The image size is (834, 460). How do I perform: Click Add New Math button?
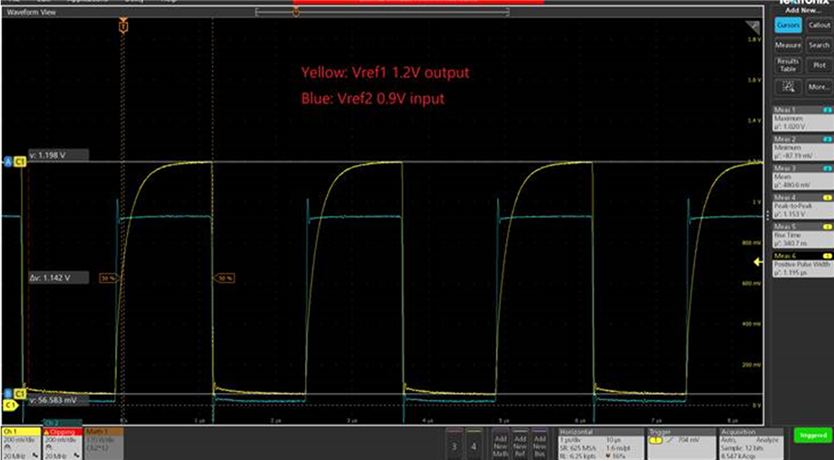[x=500, y=443]
